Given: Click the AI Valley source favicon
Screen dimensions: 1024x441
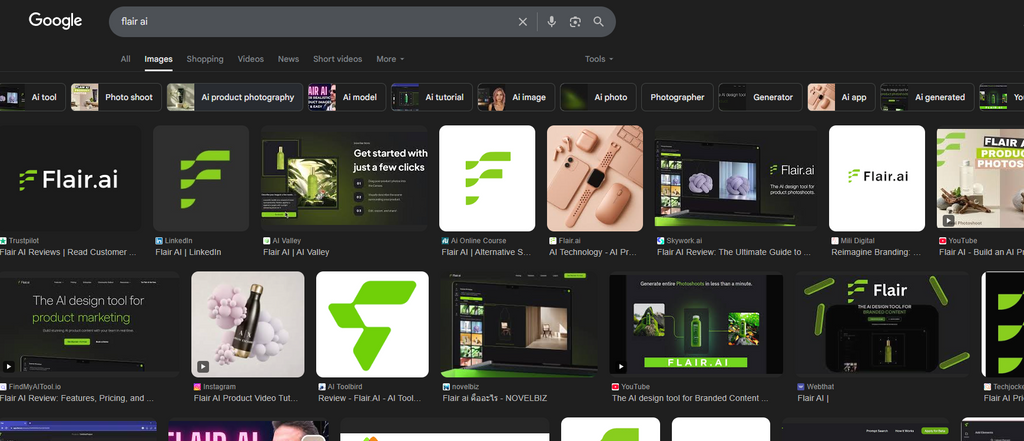Looking at the screenshot, I should (266, 241).
